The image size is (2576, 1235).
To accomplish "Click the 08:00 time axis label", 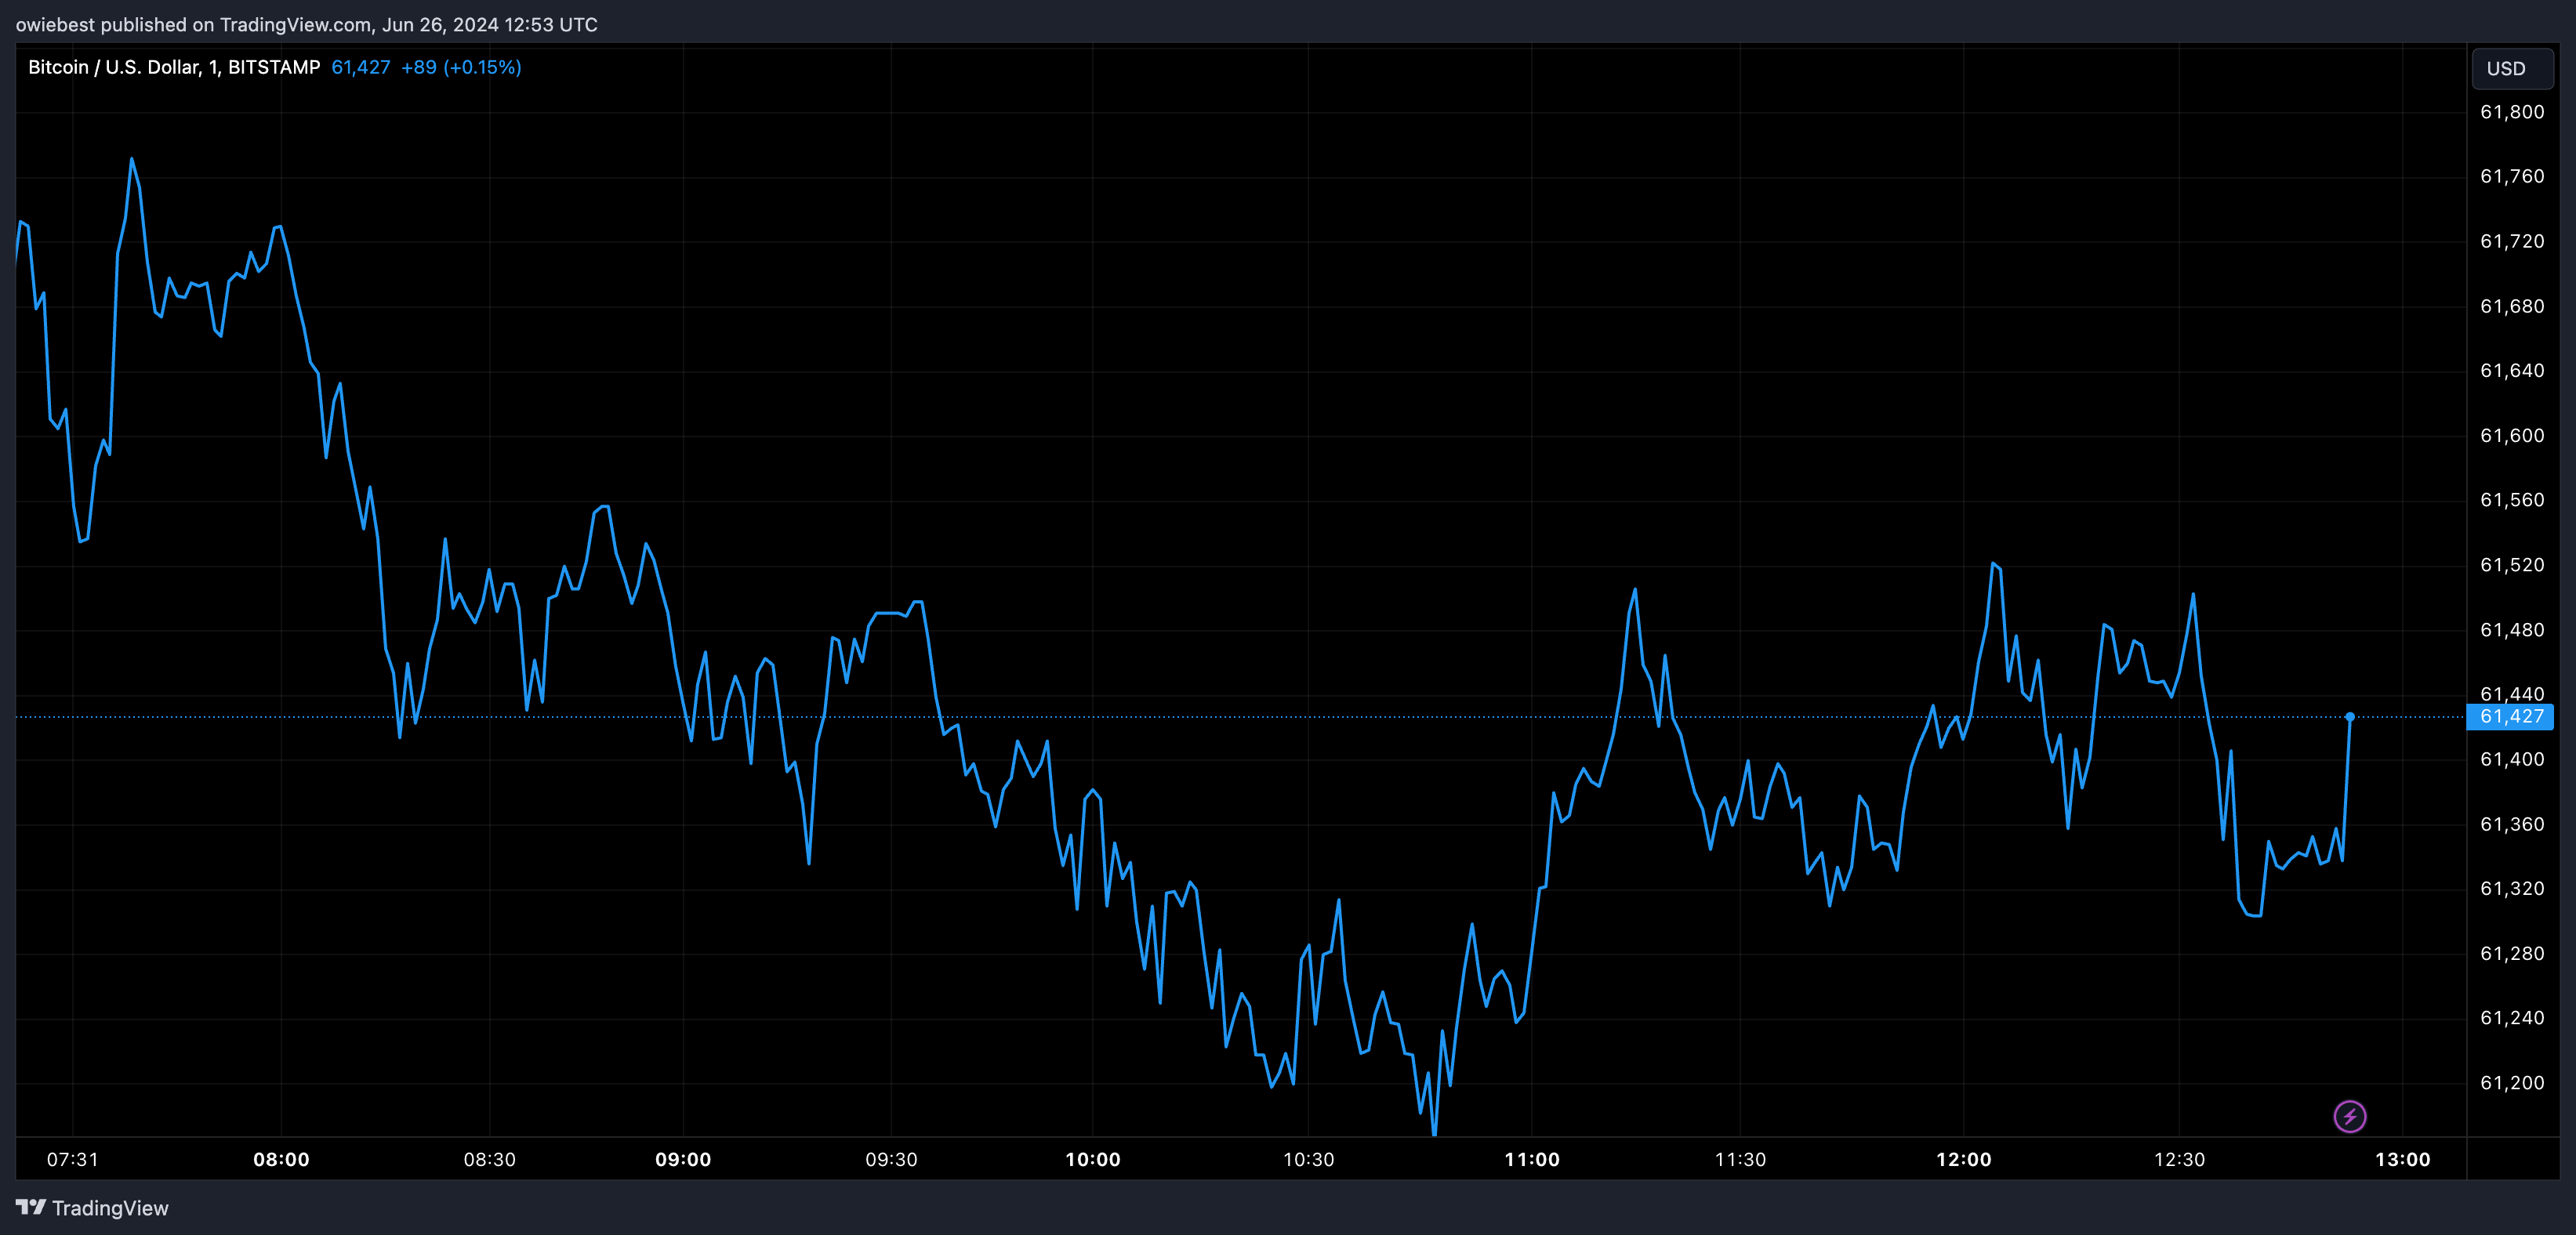I will click(281, 1159).
